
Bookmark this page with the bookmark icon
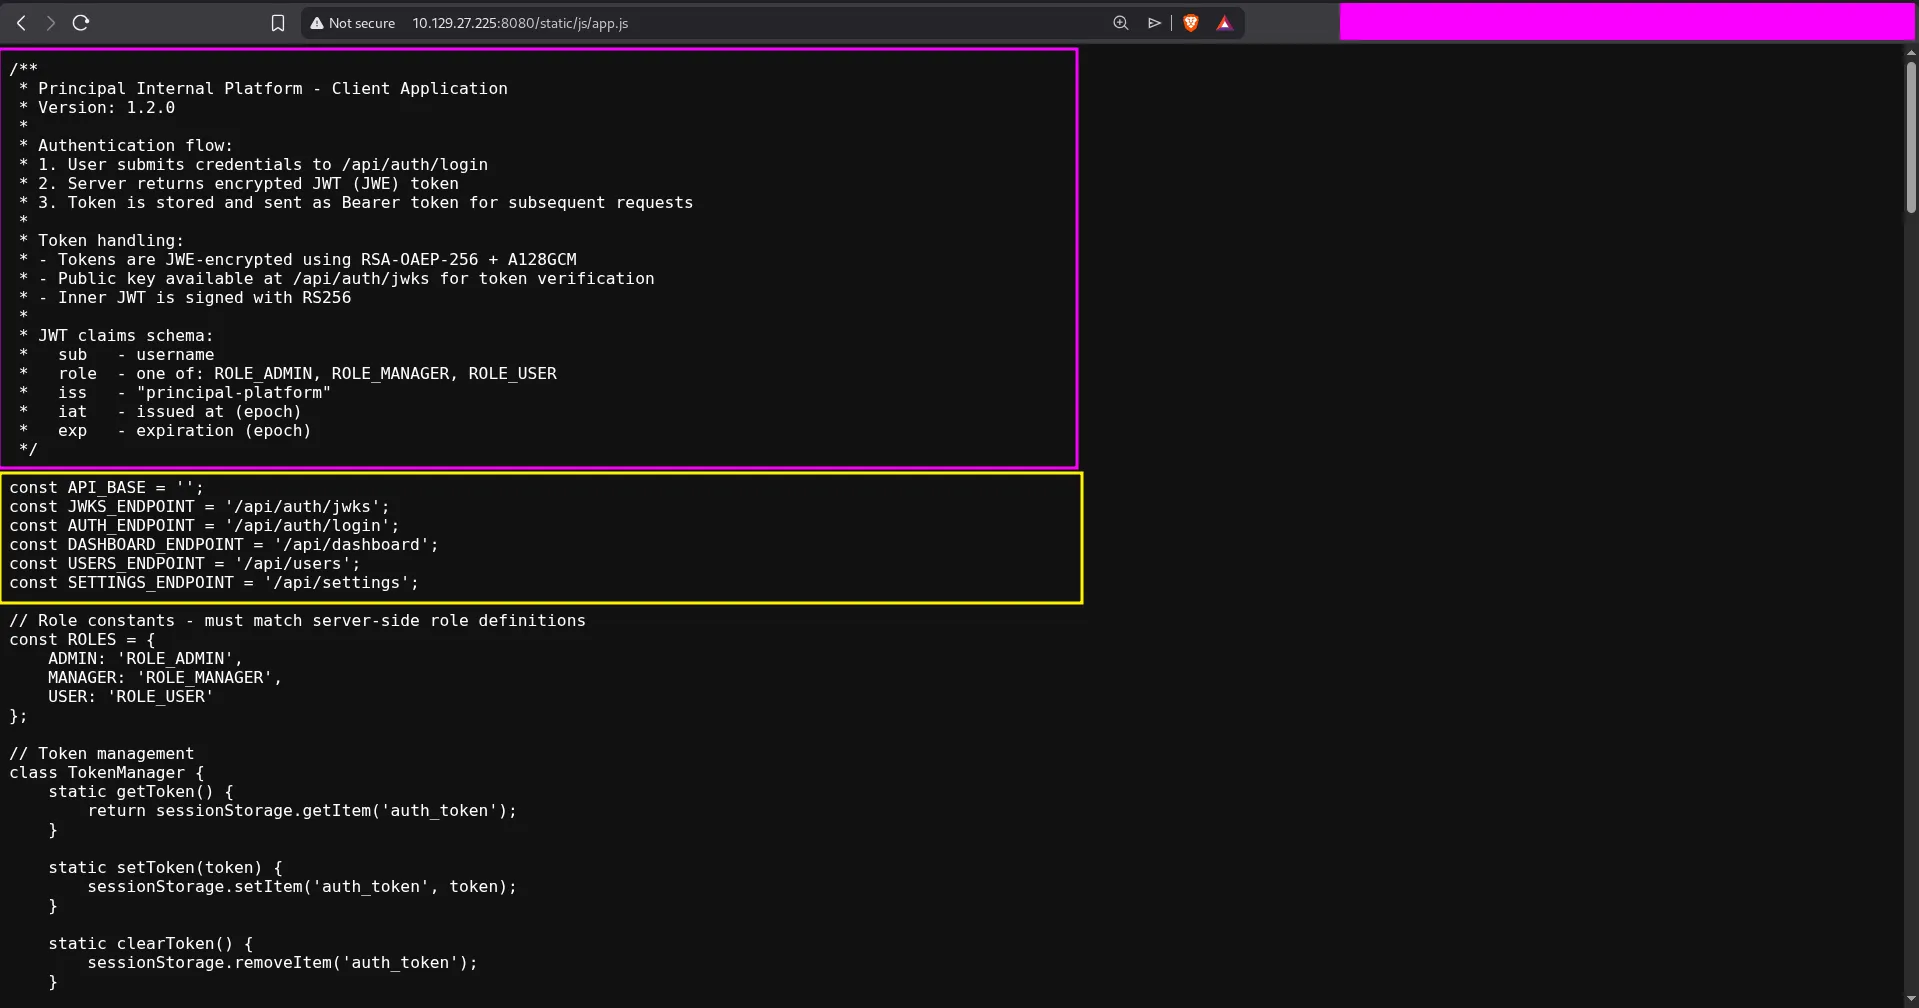point(278,23)
